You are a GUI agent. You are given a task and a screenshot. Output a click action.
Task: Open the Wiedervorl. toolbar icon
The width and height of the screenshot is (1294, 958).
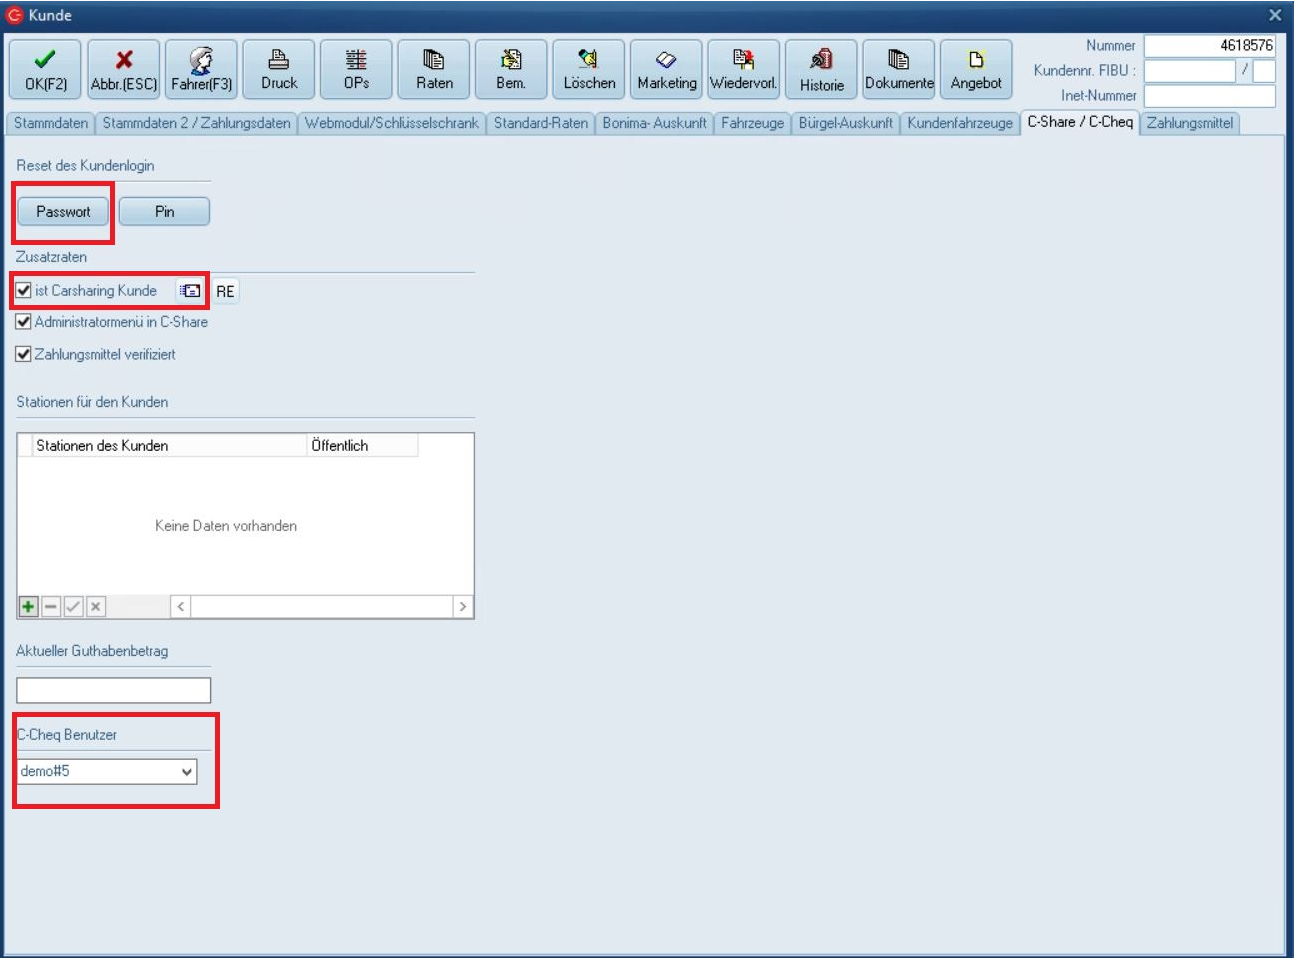pyautogui.click(x=743, y=69)
